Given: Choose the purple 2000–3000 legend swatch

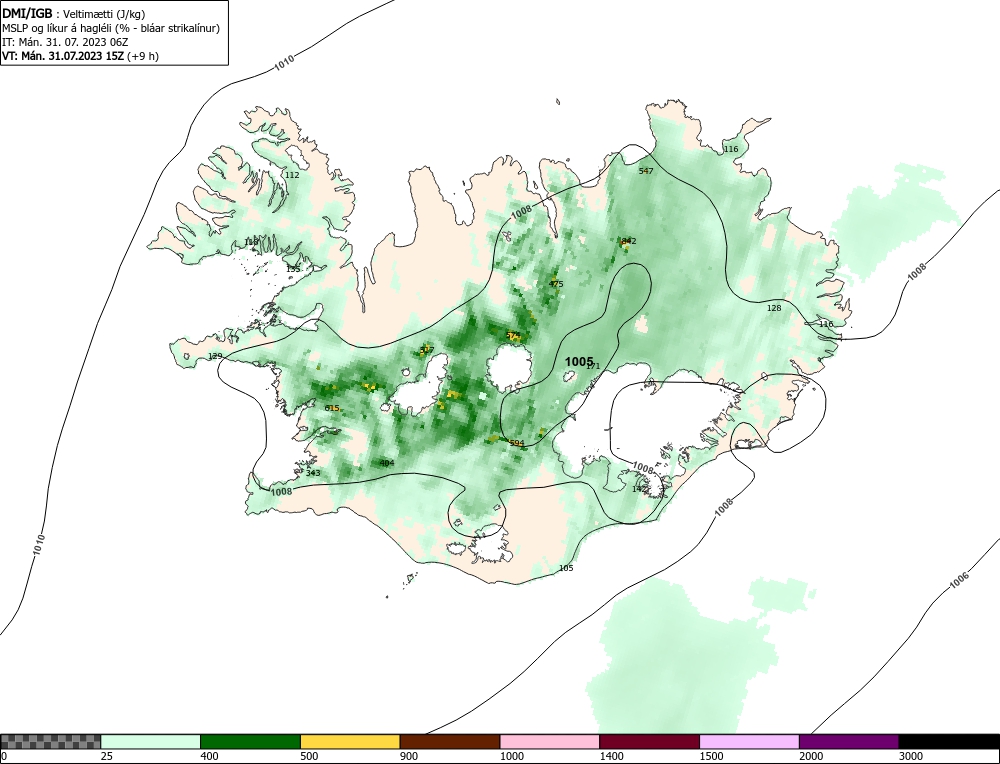Looking at the screenshot, I should [x=849, y=741].
